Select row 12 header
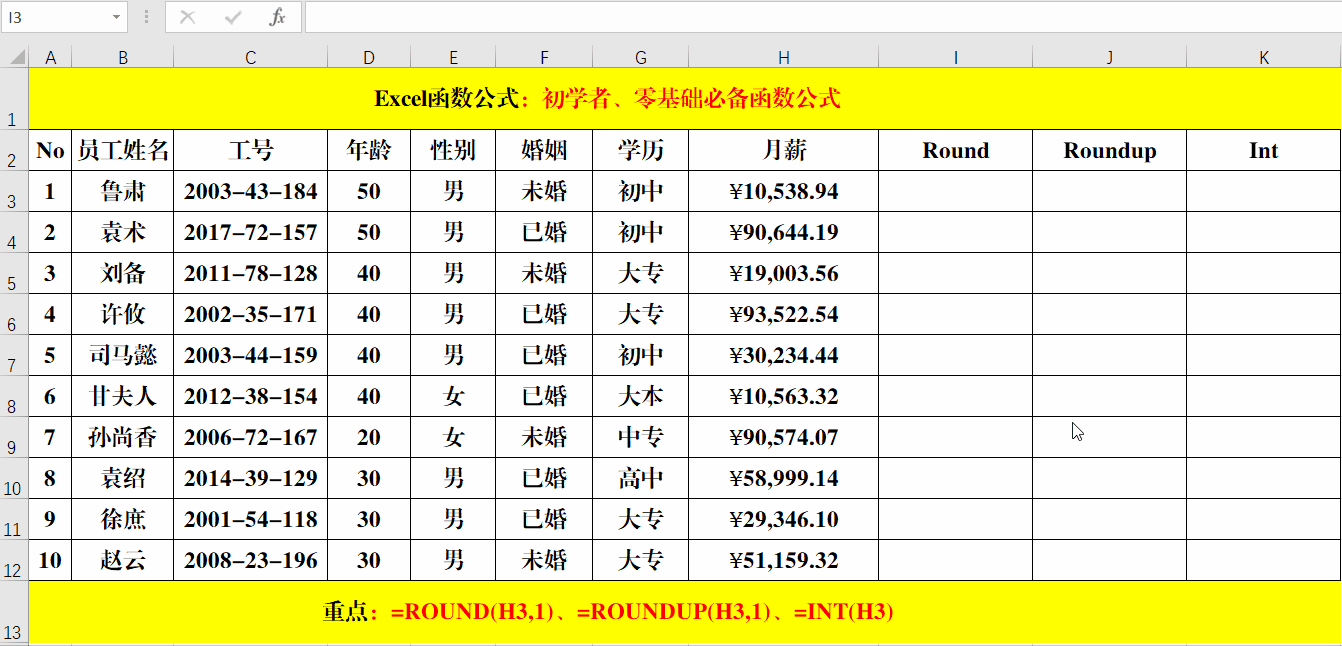Screen dimensions: 1342x646 click(15, 560)
